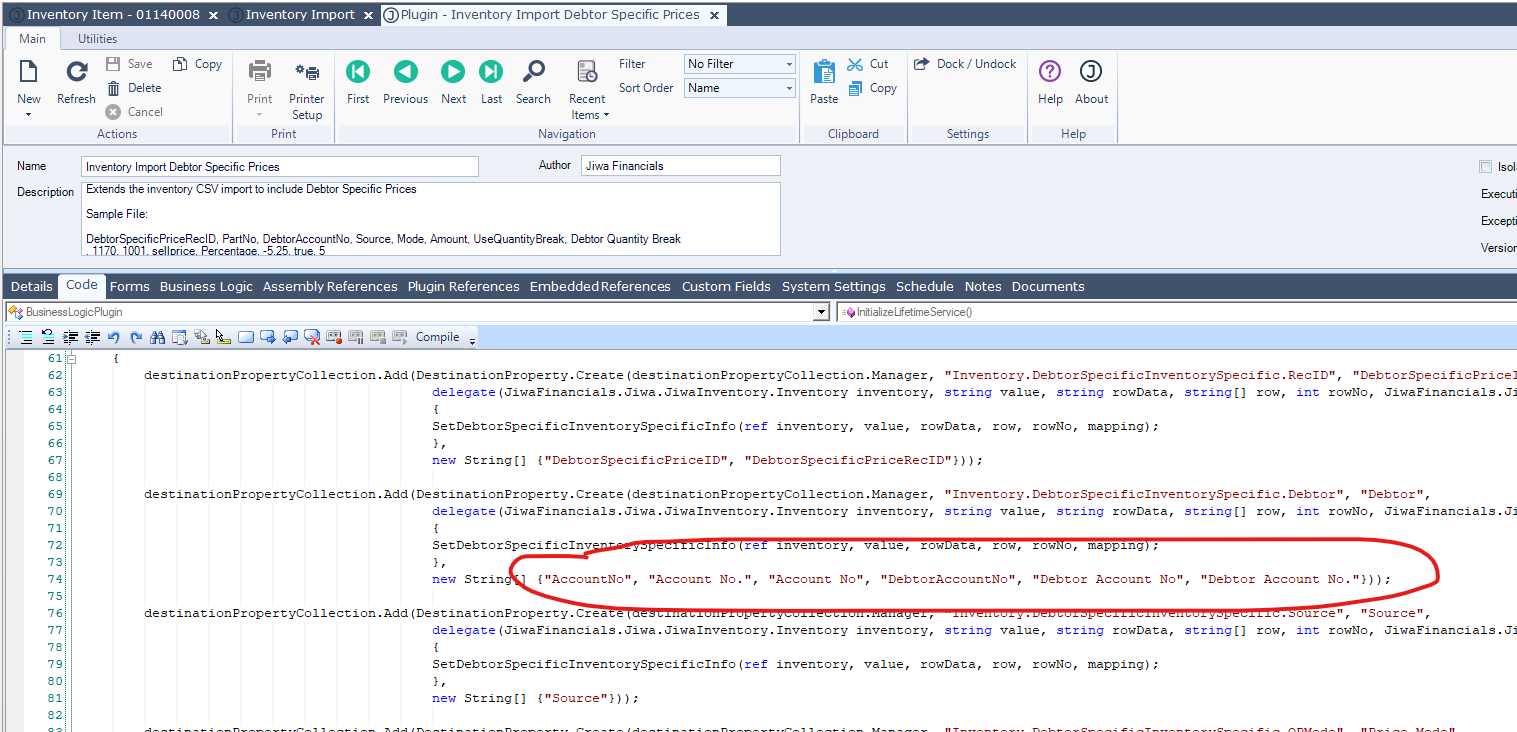Click the Name input field
This screenshot has width=1517, height=732.
[x=280, y=167]
